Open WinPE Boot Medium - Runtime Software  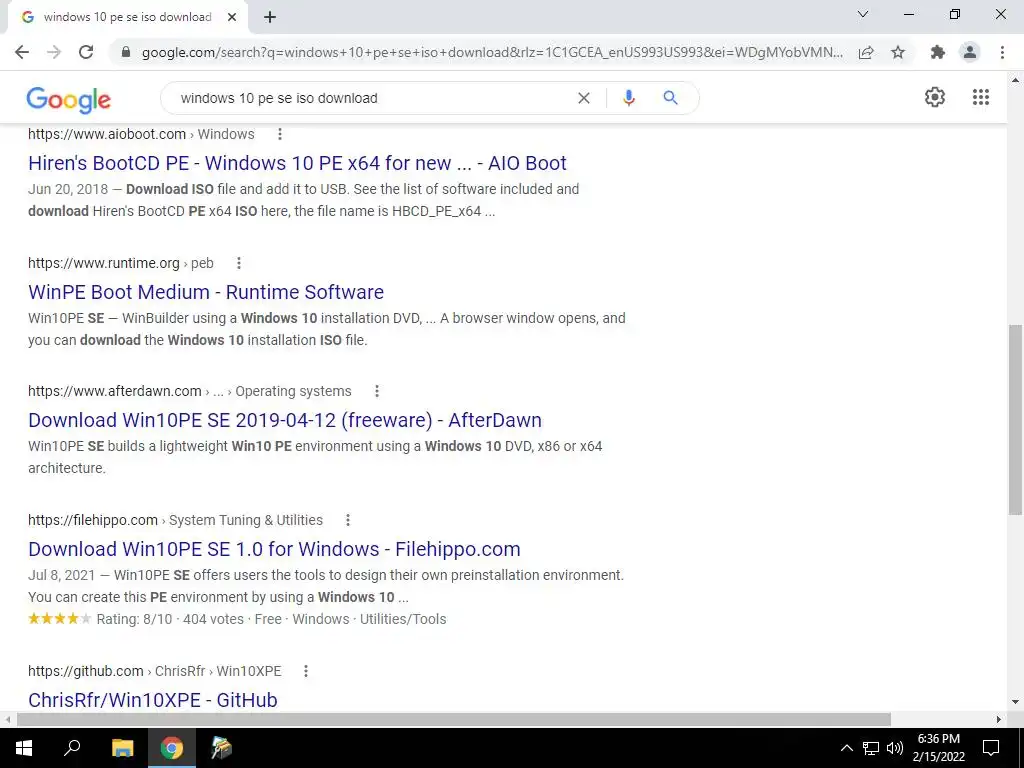pos(206,291)
